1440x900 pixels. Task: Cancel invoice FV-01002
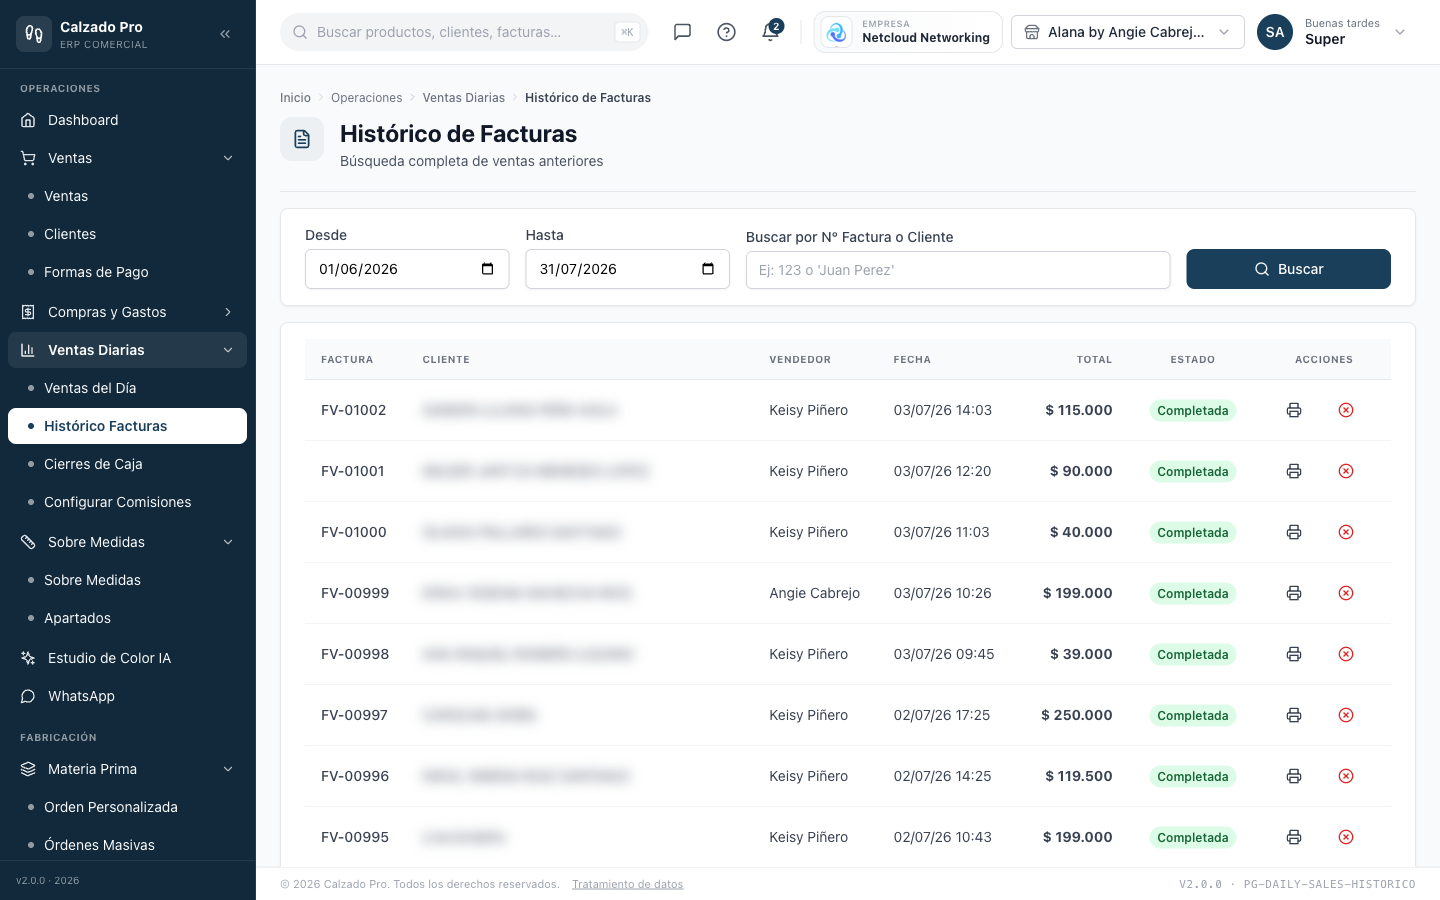[x=1346, y=410]
